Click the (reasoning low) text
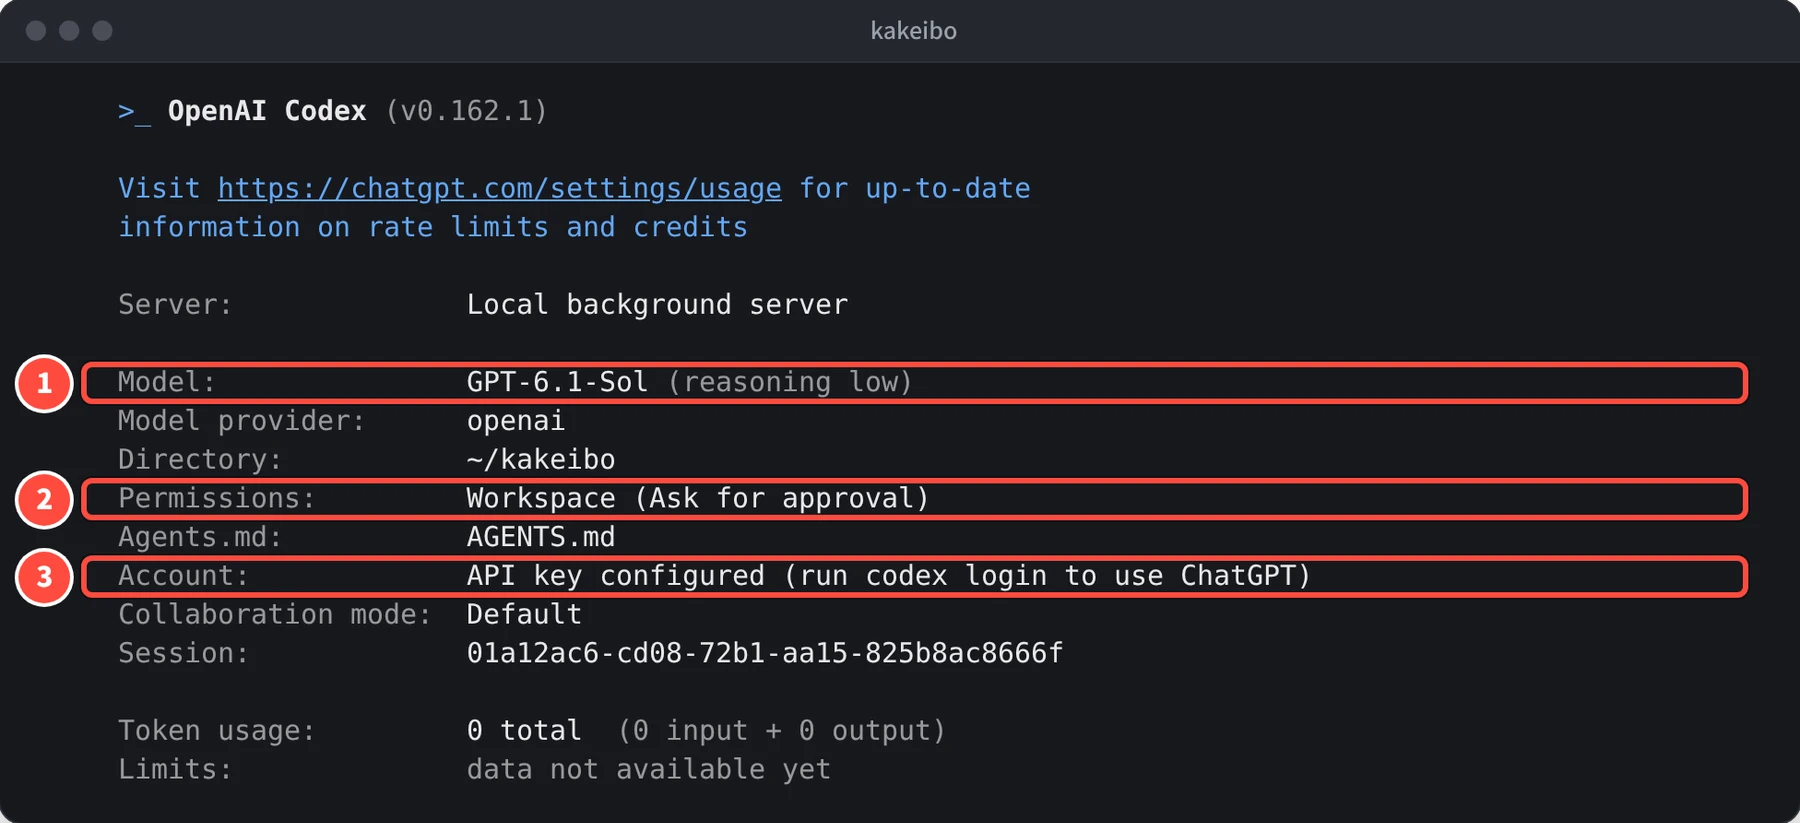Viewport: 1800px width, 823px height. tap(790, 382)
